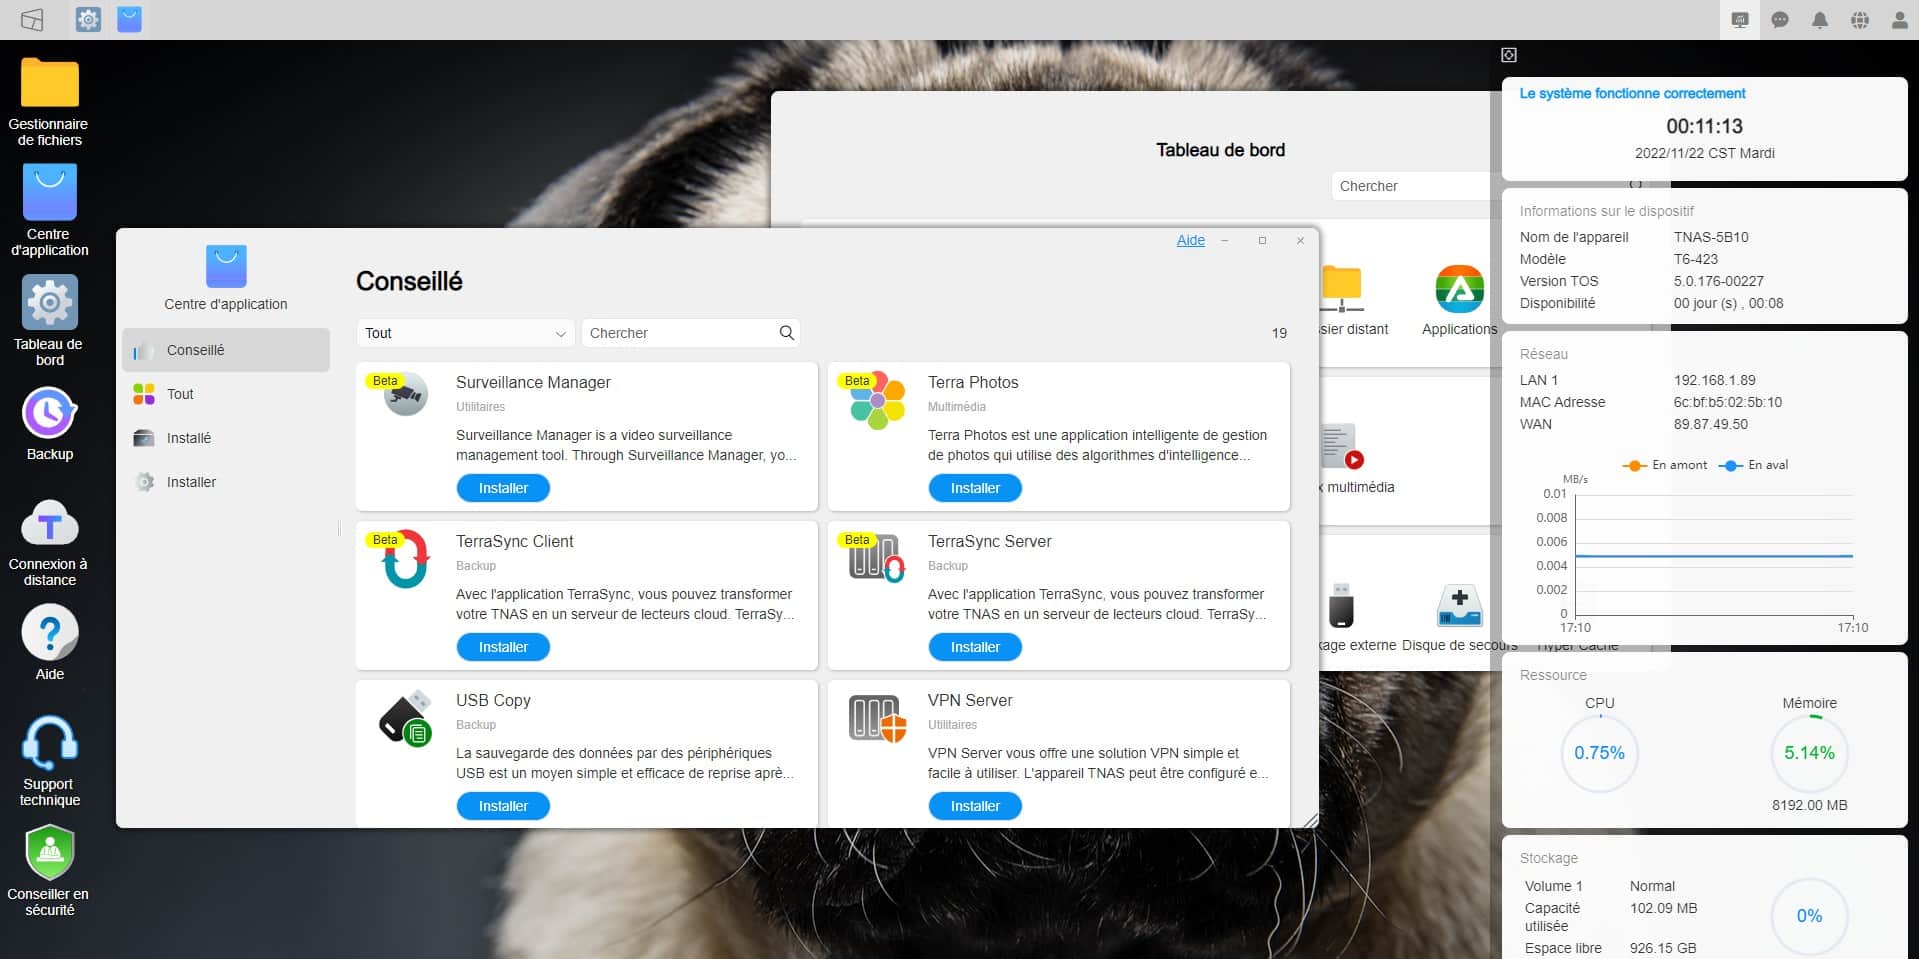The height and width of the screenshot is (959, 1919).
Task: Click the En aval legend entry
Action: [1753, 465]
